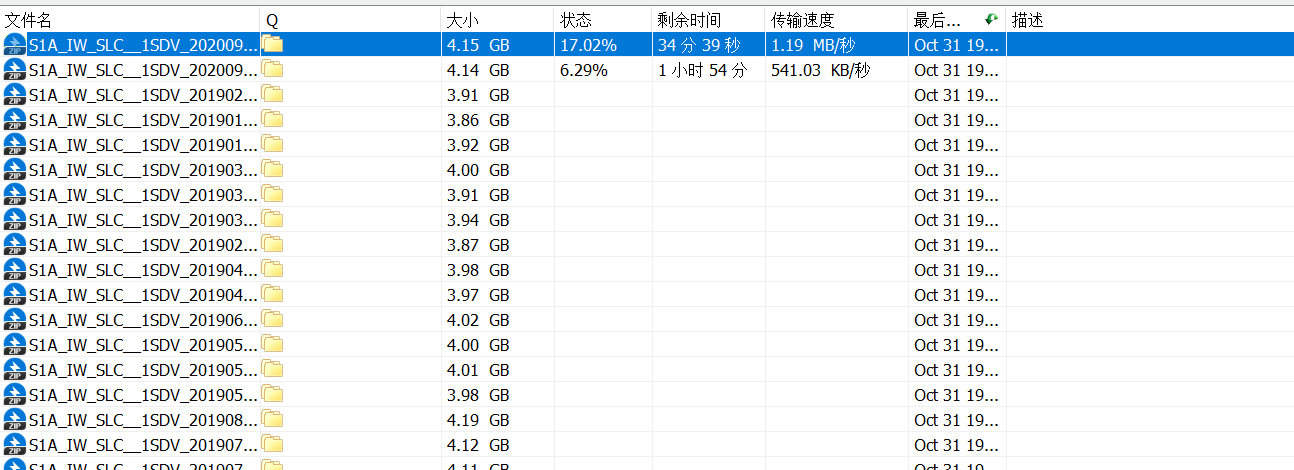Select file name in the 3.97 GB row
The image size is (1294, 470).
tap(144, 294)
